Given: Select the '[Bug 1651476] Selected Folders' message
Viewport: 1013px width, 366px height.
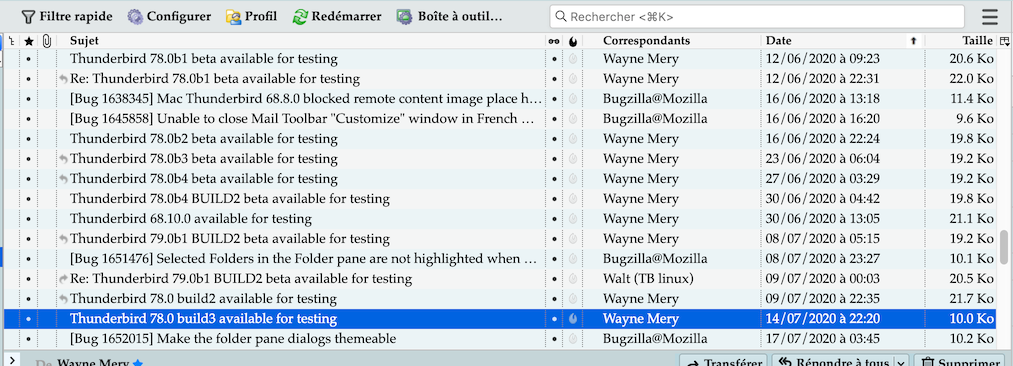Looking at the screenshot, I should click(304, 259).
